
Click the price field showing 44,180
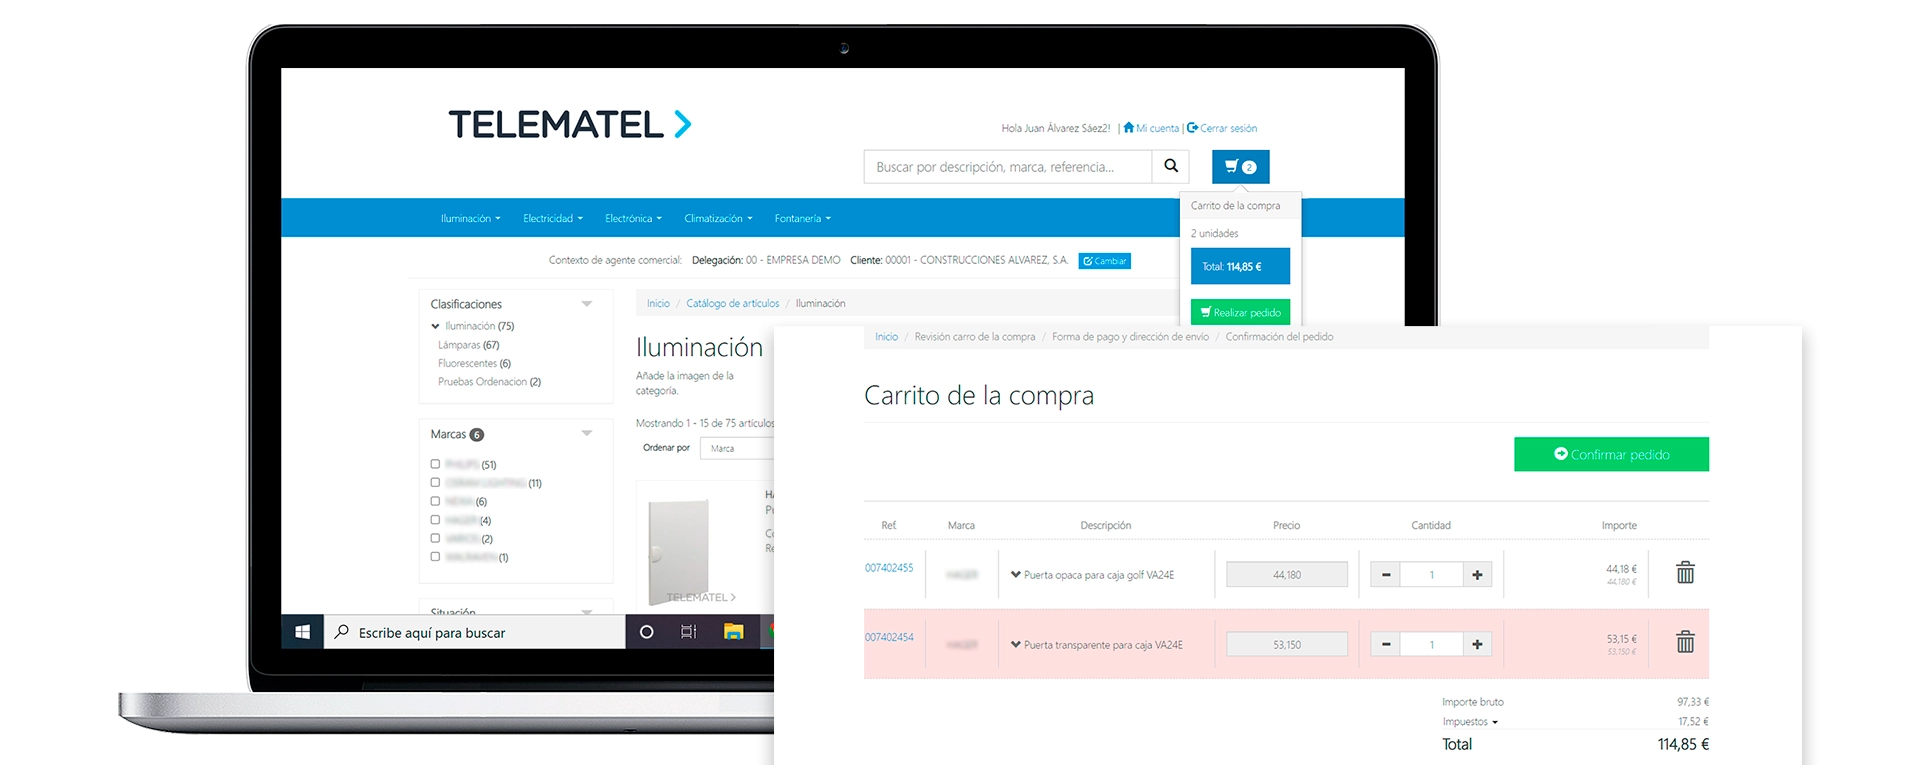click(1287, 574)
